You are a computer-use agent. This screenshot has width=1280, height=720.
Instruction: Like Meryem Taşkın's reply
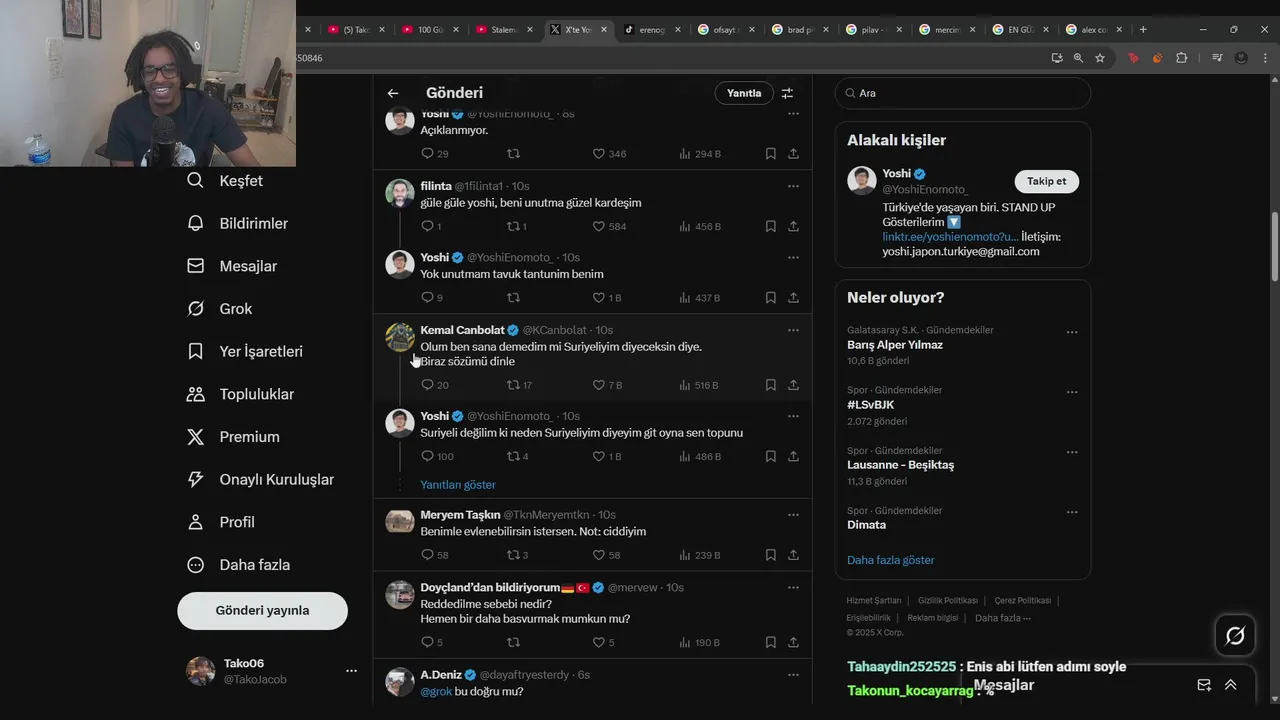(x=607, y=555)
